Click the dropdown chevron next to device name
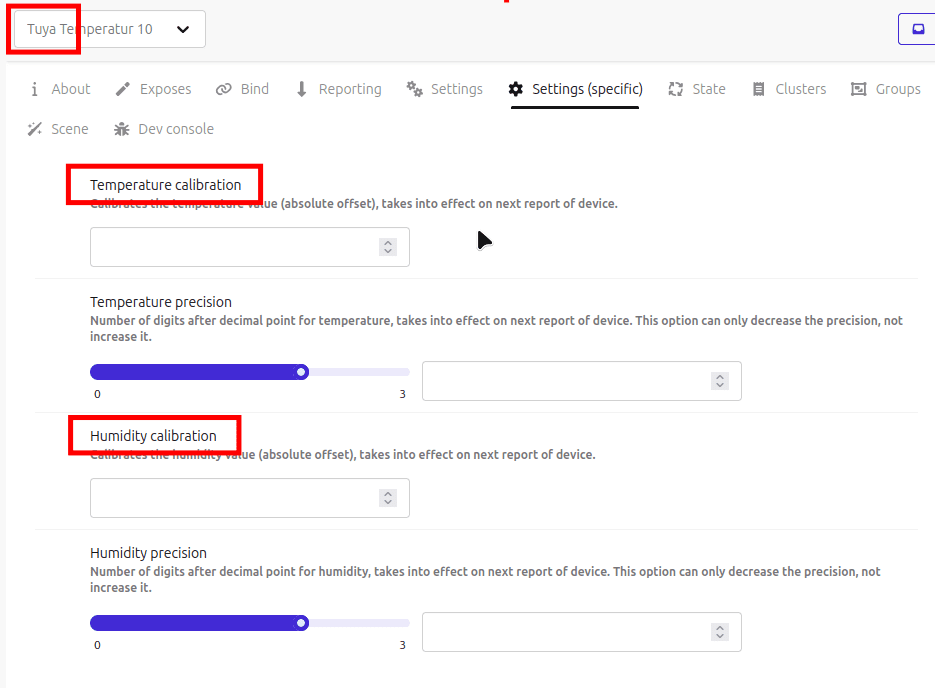This screenshot has width=935, height=688. 183,29
